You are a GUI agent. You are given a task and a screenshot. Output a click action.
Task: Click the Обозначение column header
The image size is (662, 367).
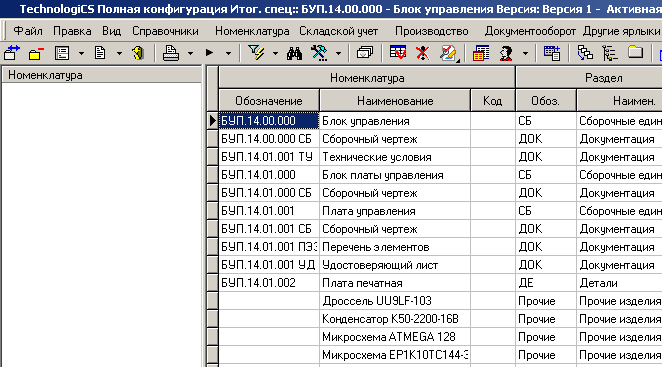pos(269,101)
